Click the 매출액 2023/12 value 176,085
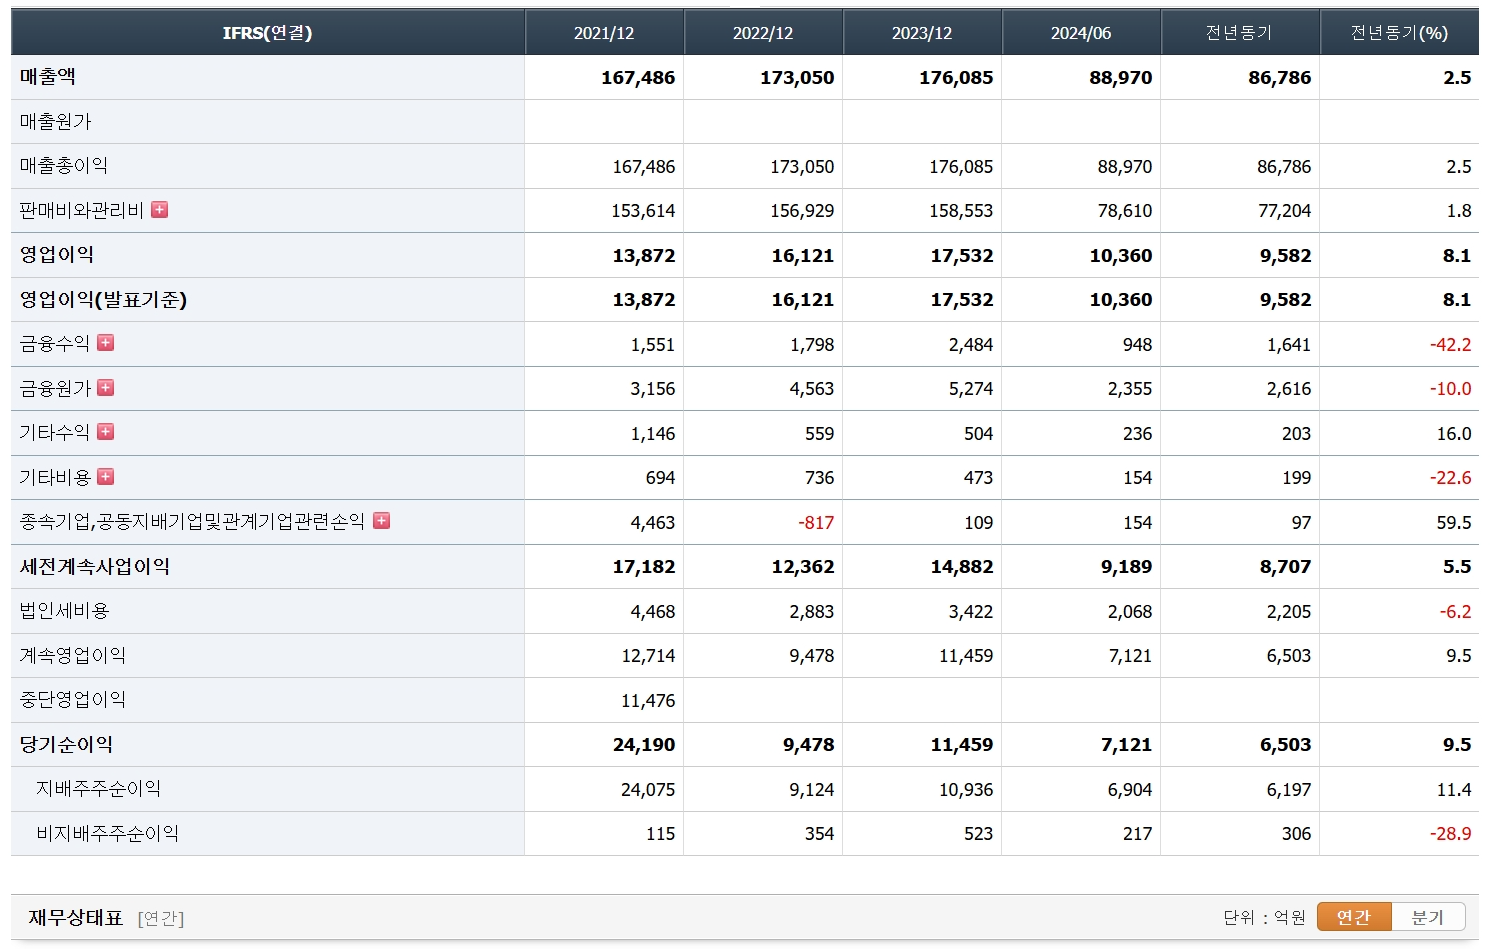 [x=956, y=77]
